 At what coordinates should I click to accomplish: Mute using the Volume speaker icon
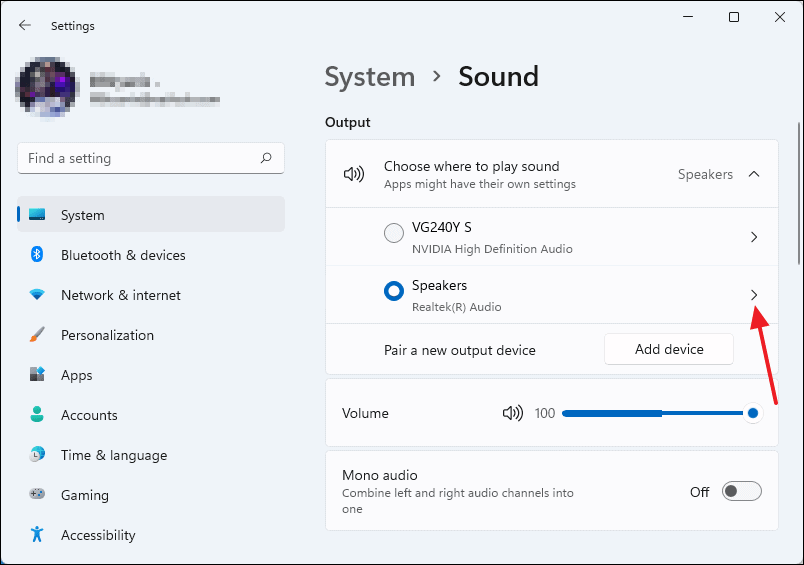coord(513,413)
